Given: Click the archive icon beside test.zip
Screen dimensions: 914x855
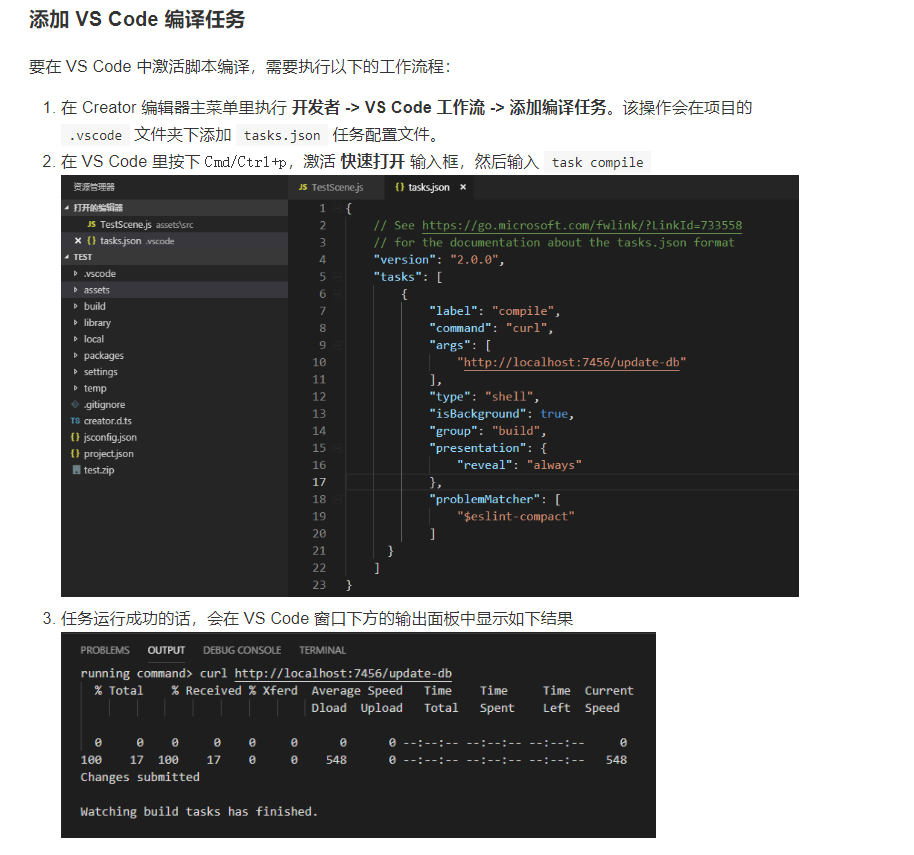Looking at the screenshot, I should pyautogui.click(x=76, y=470).
